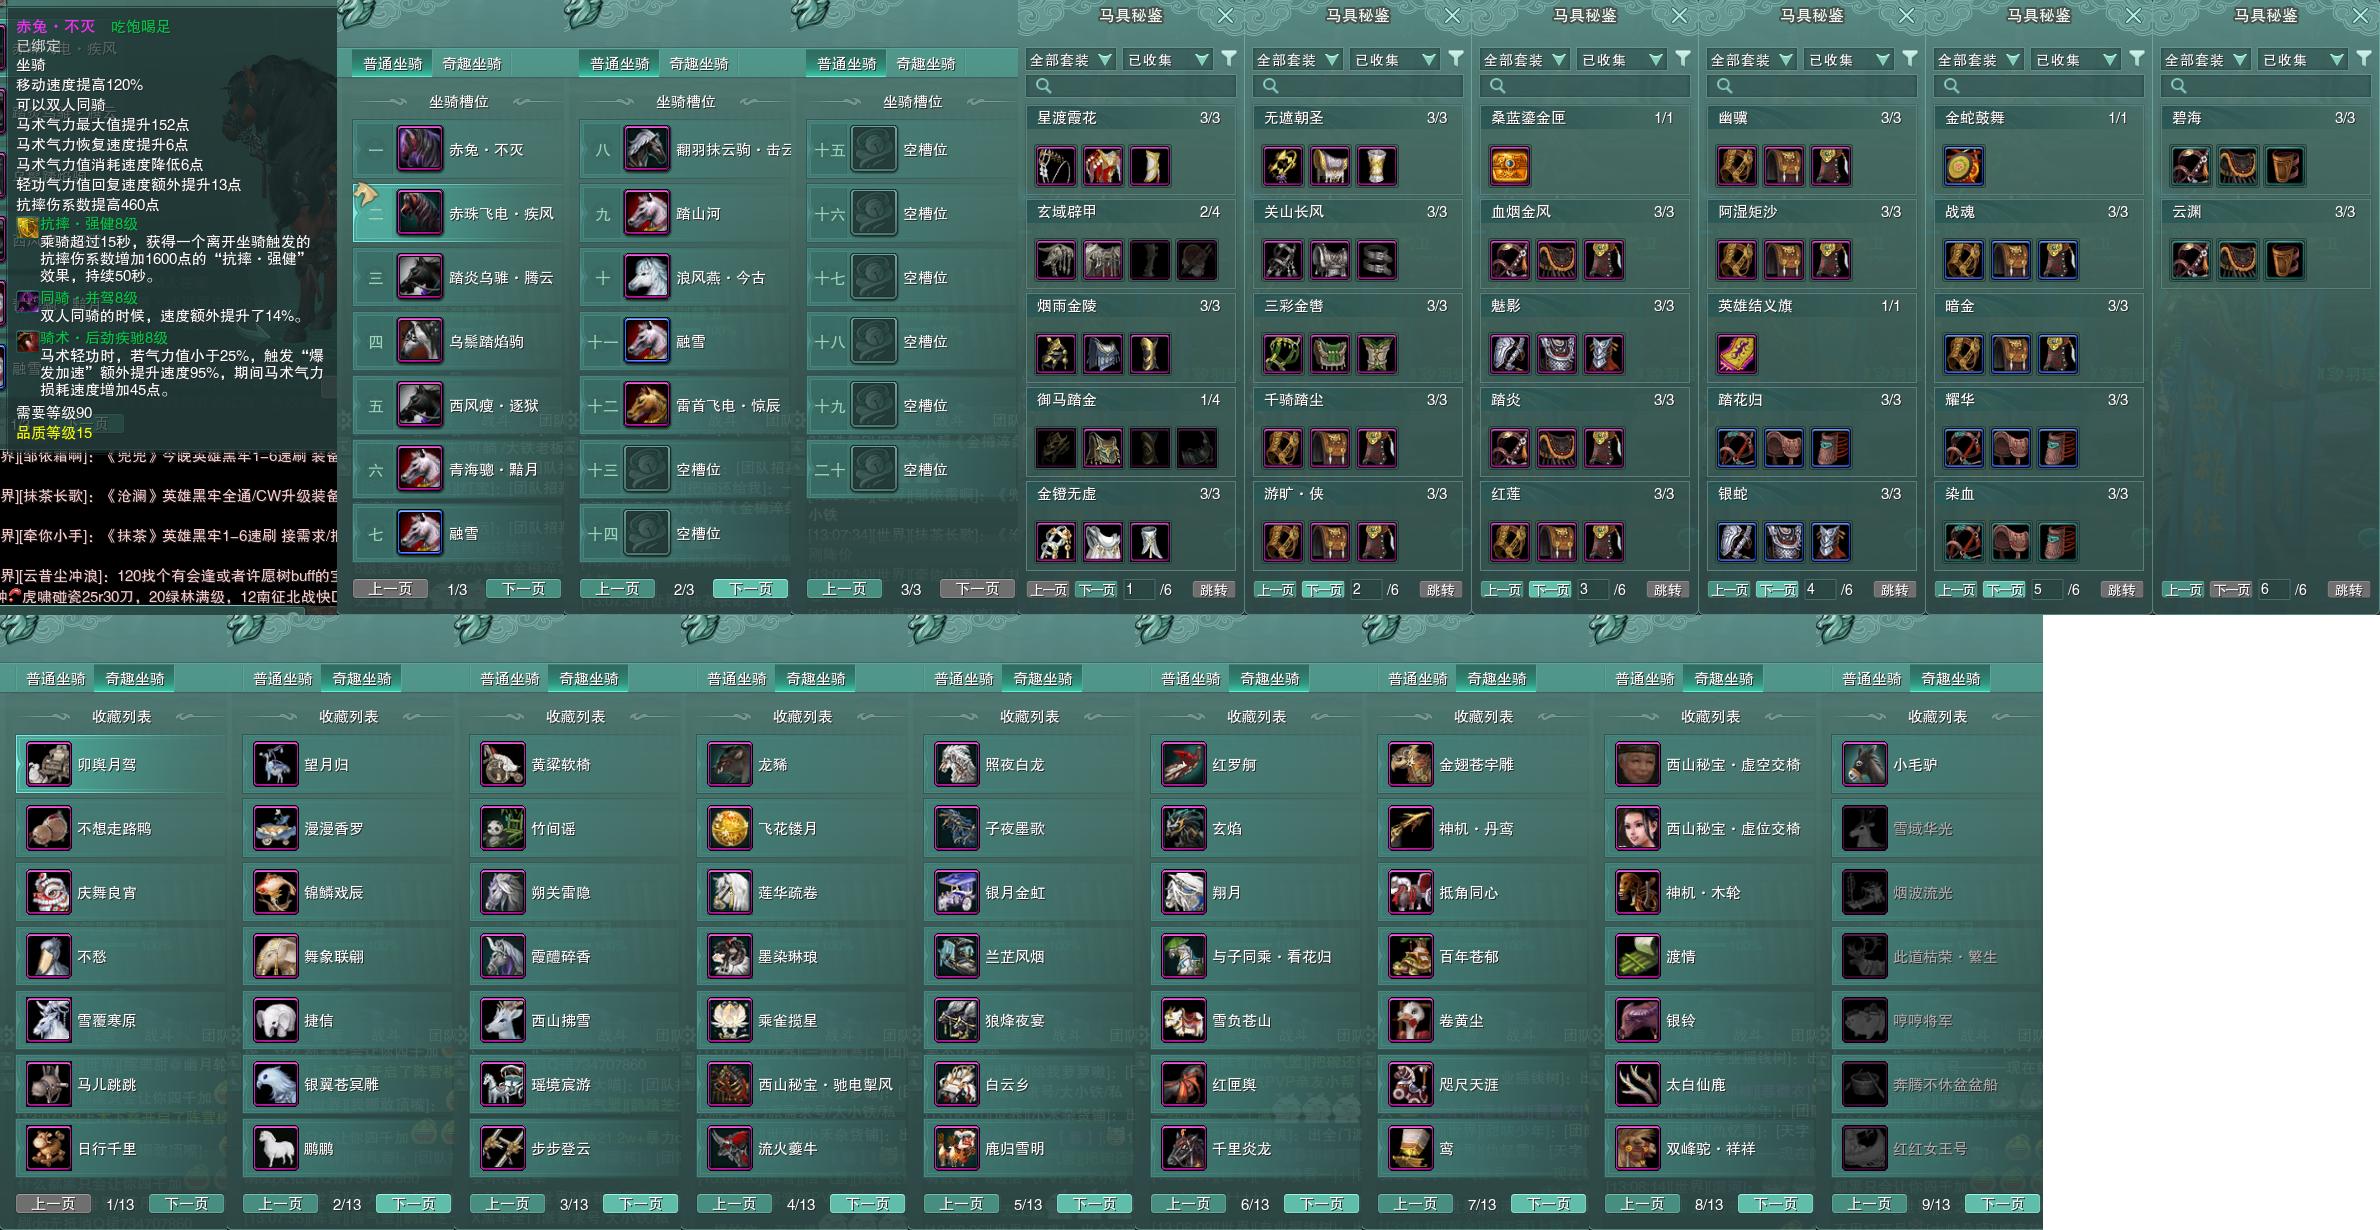Click the 金翅苍宇雕 eagle icon
Screen dimensions: 2380x1230
[1410, 765]
